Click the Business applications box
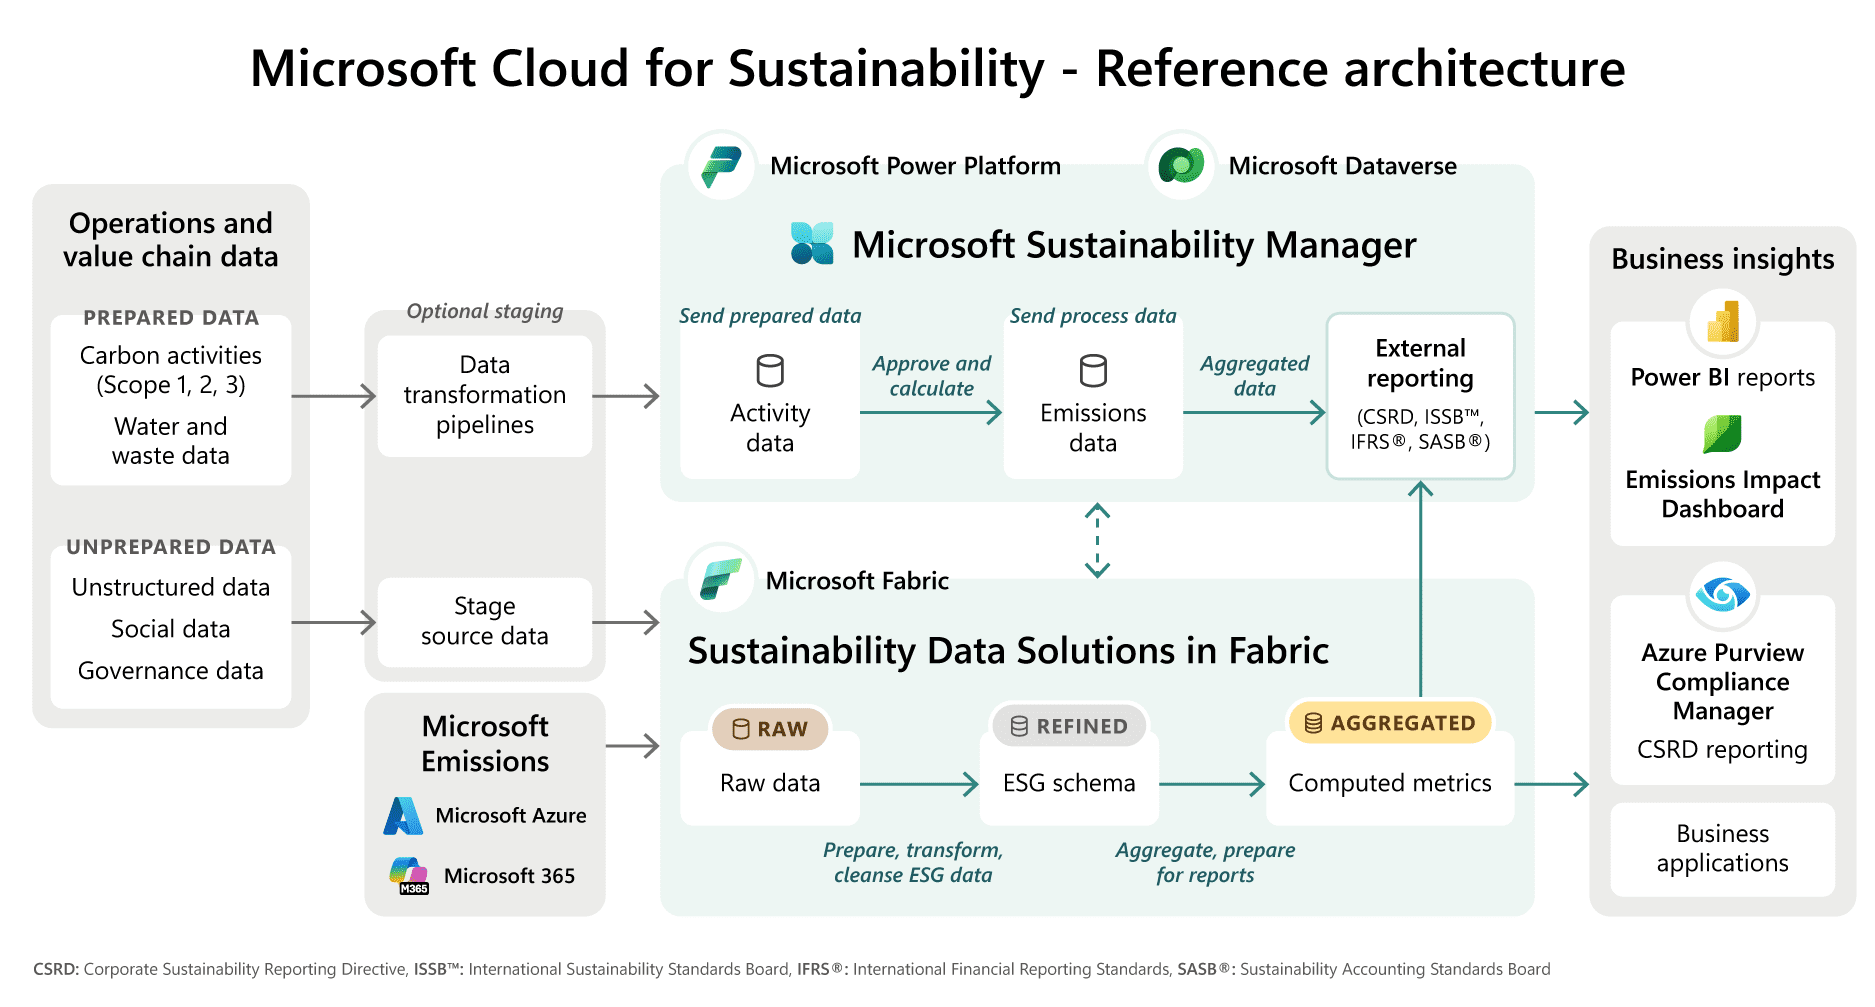The height and width of the screenshot is (1007, 1875). click(x=1722, y=848)
